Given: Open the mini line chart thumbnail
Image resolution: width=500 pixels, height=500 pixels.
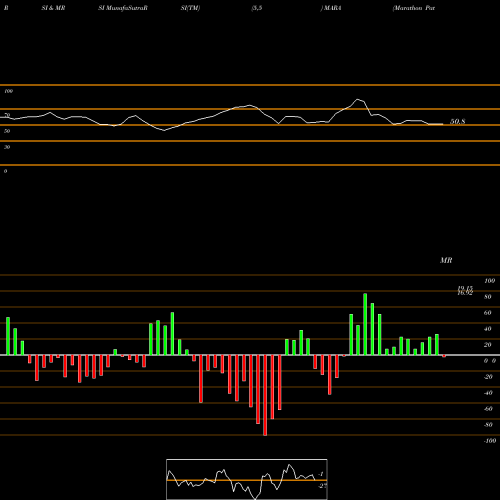Looking at the screenshot, I should point(247,479).
